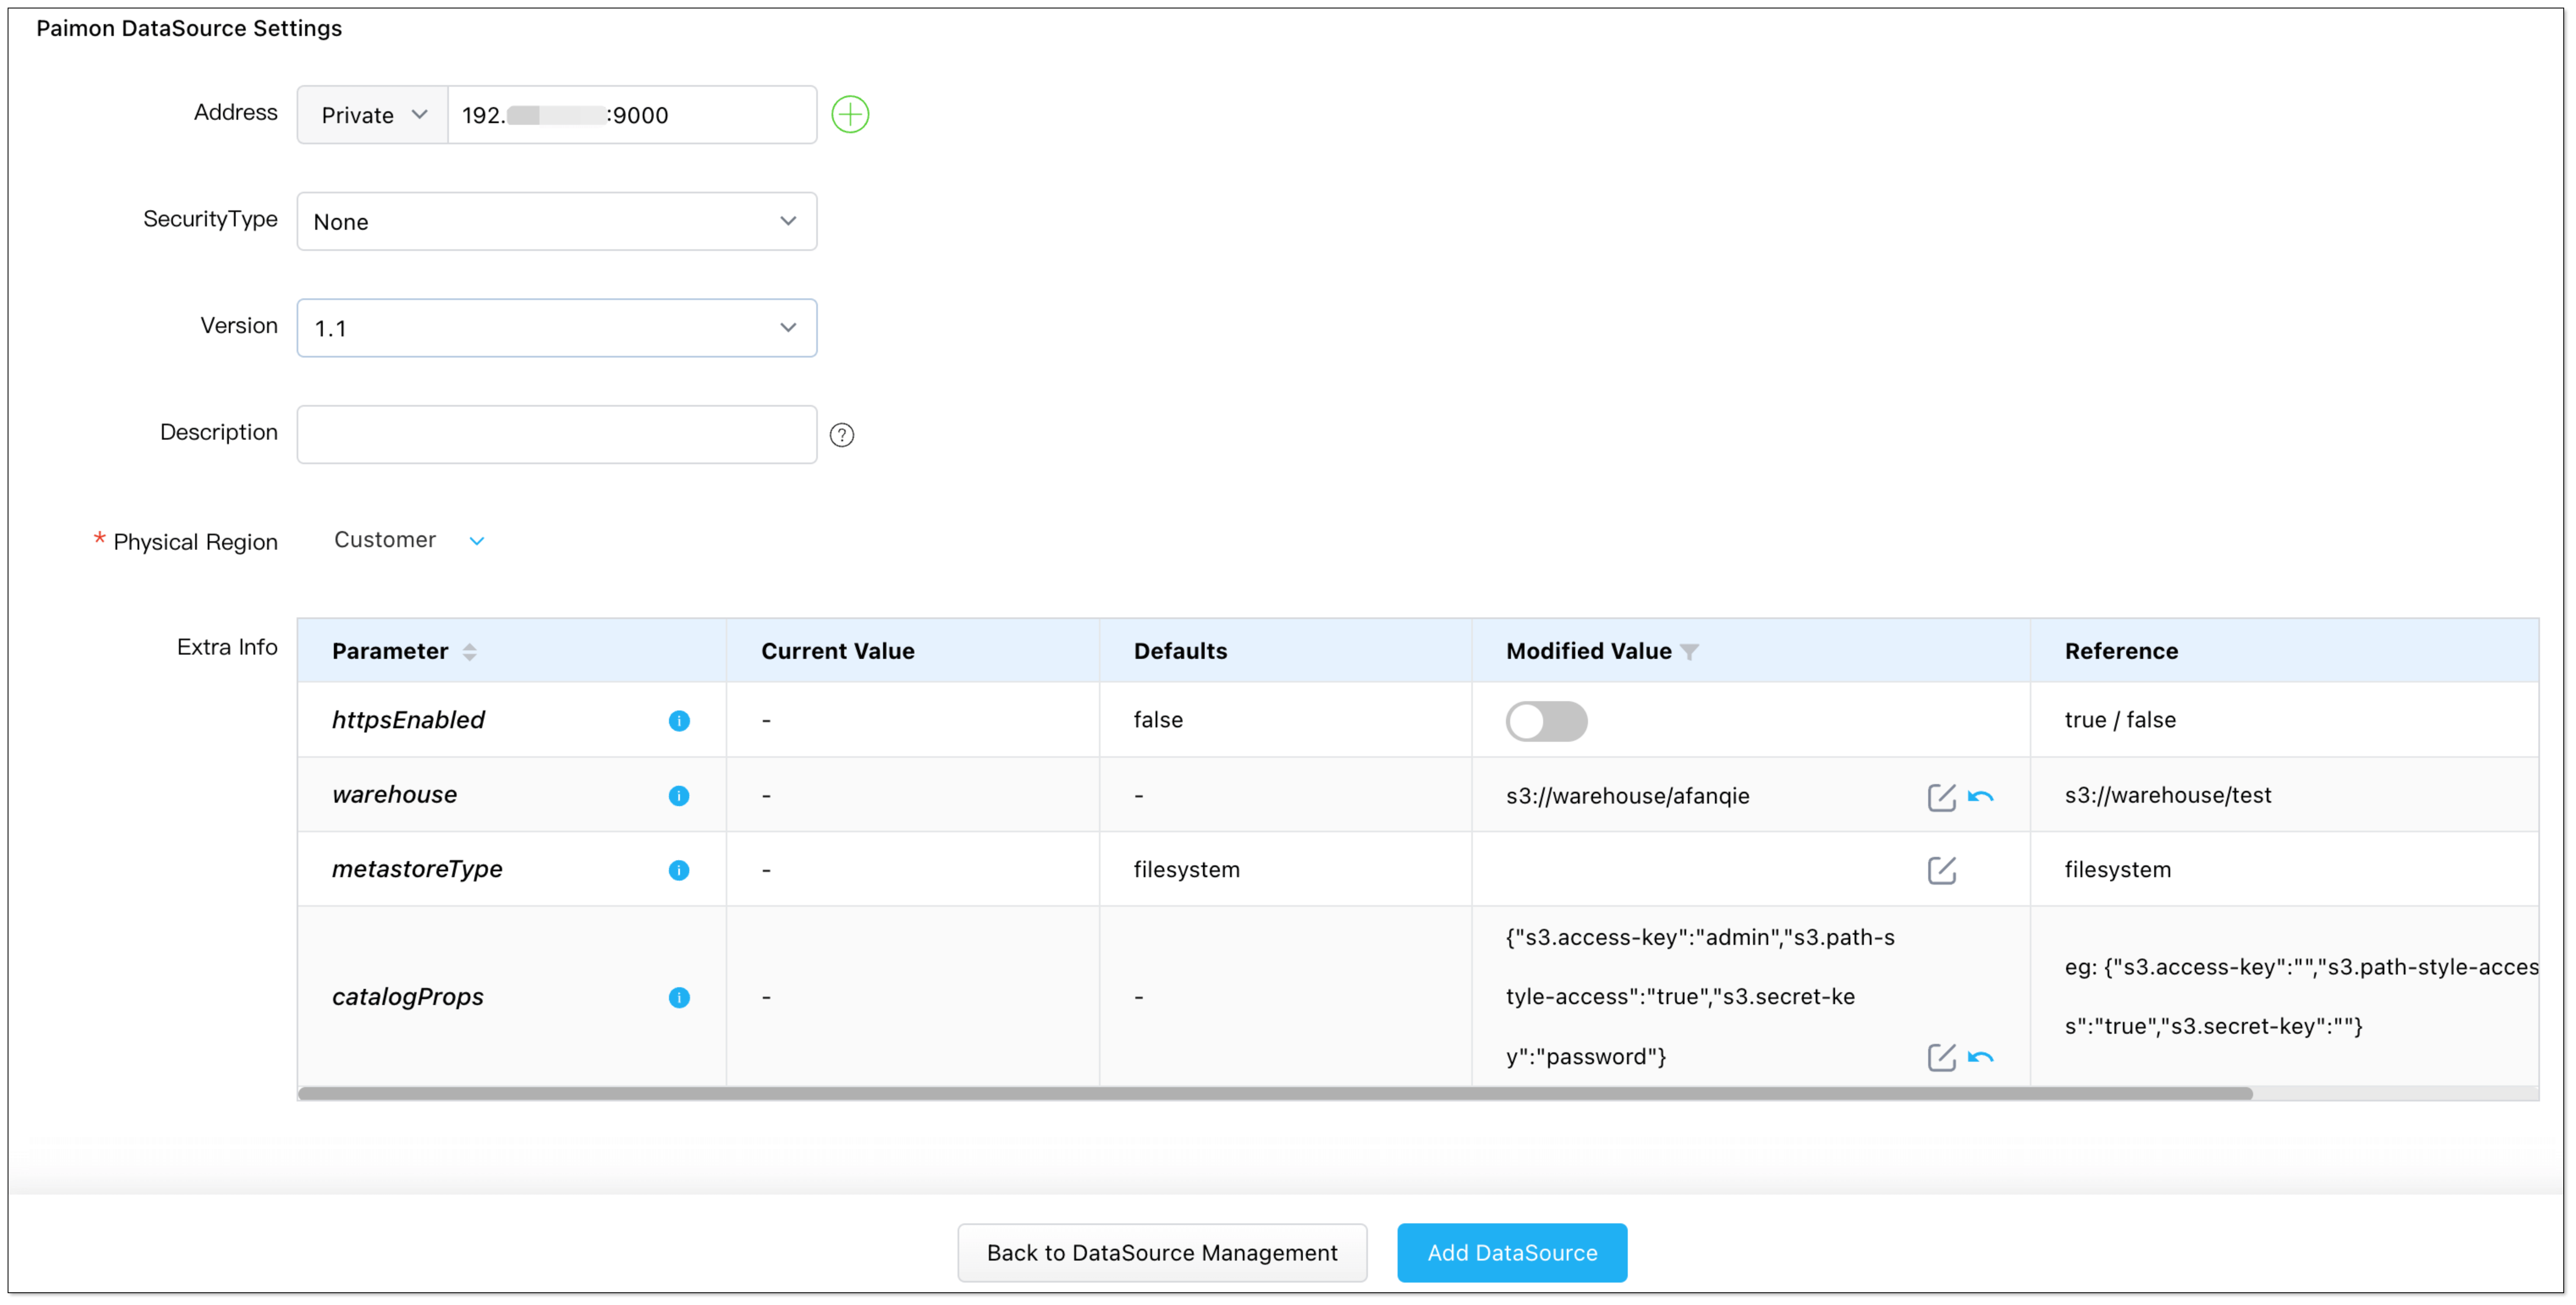Expand the Version 1.1 dropdown

(556, 328)
